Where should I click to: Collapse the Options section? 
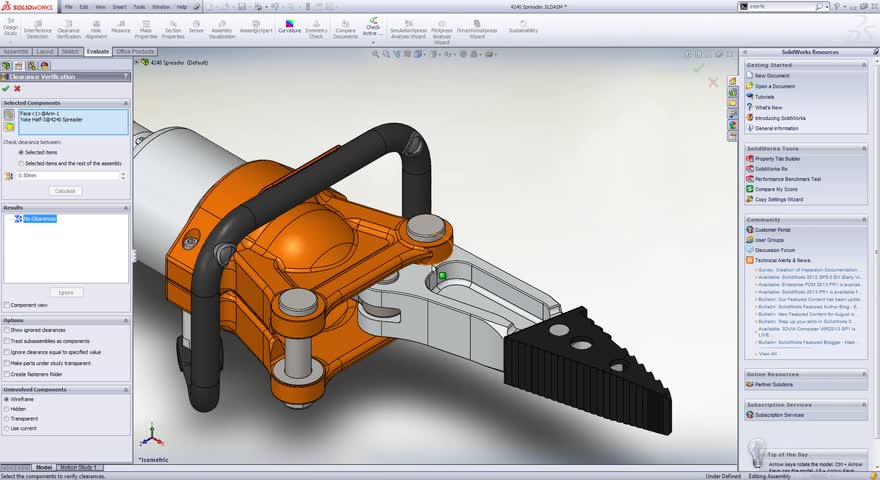tap(125, 319)
